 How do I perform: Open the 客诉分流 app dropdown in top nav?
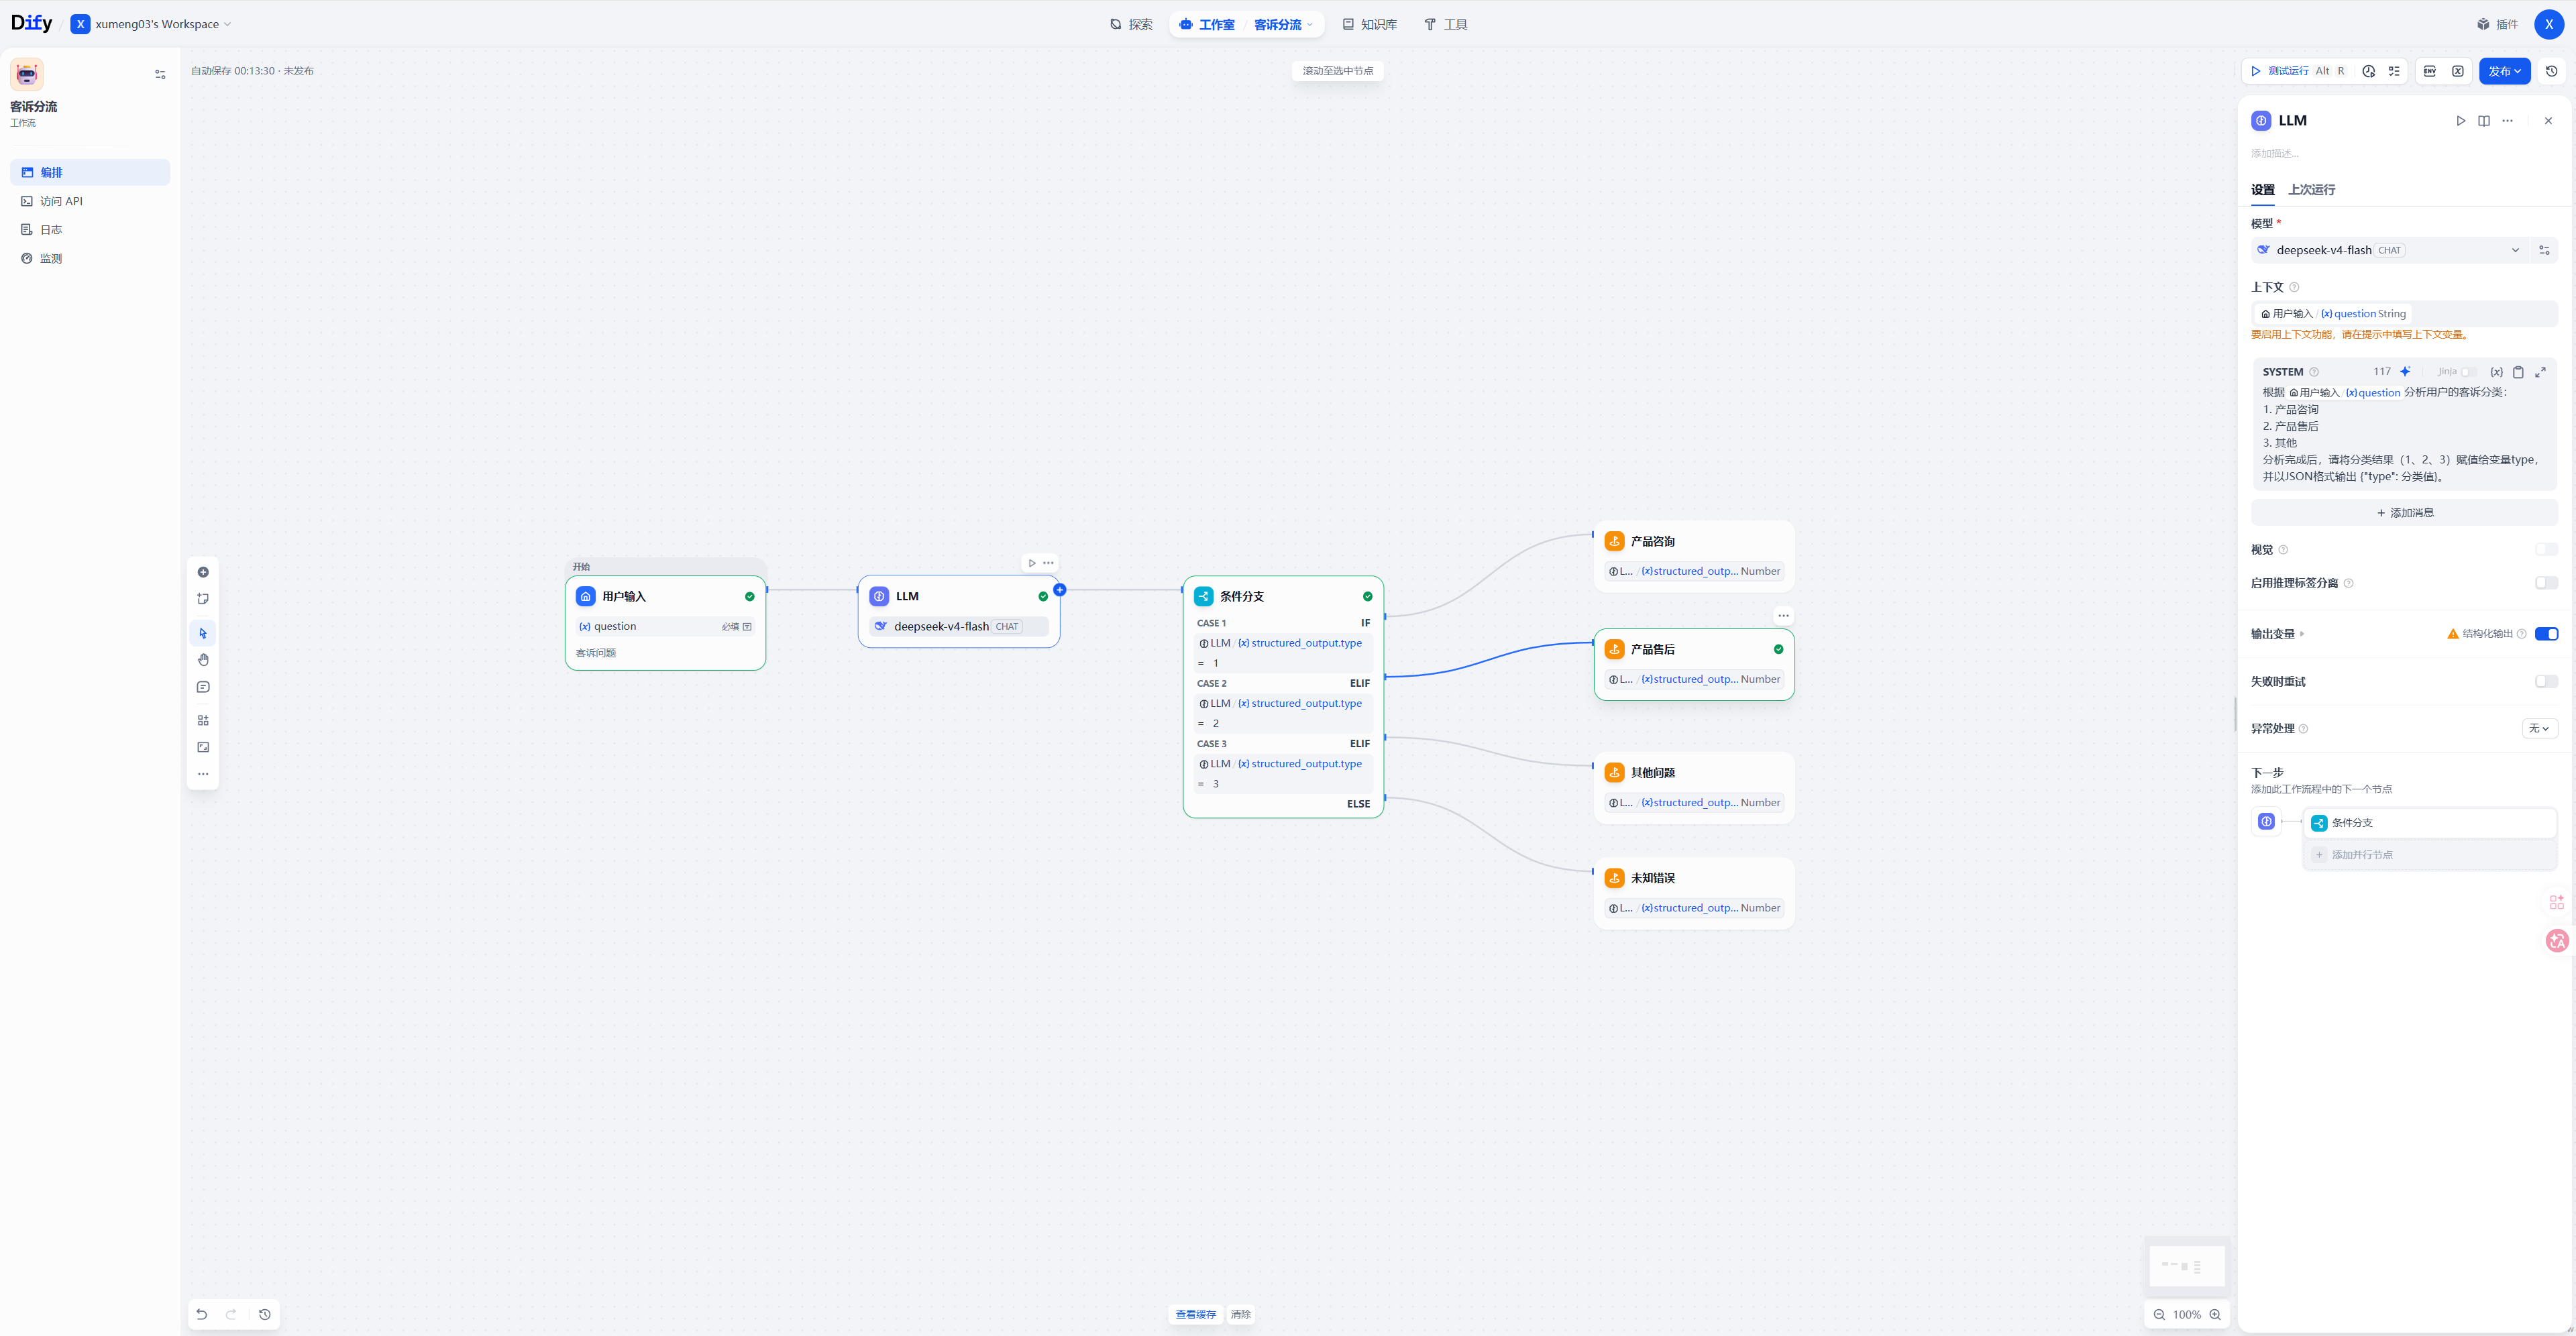[x=1283, y=24]
